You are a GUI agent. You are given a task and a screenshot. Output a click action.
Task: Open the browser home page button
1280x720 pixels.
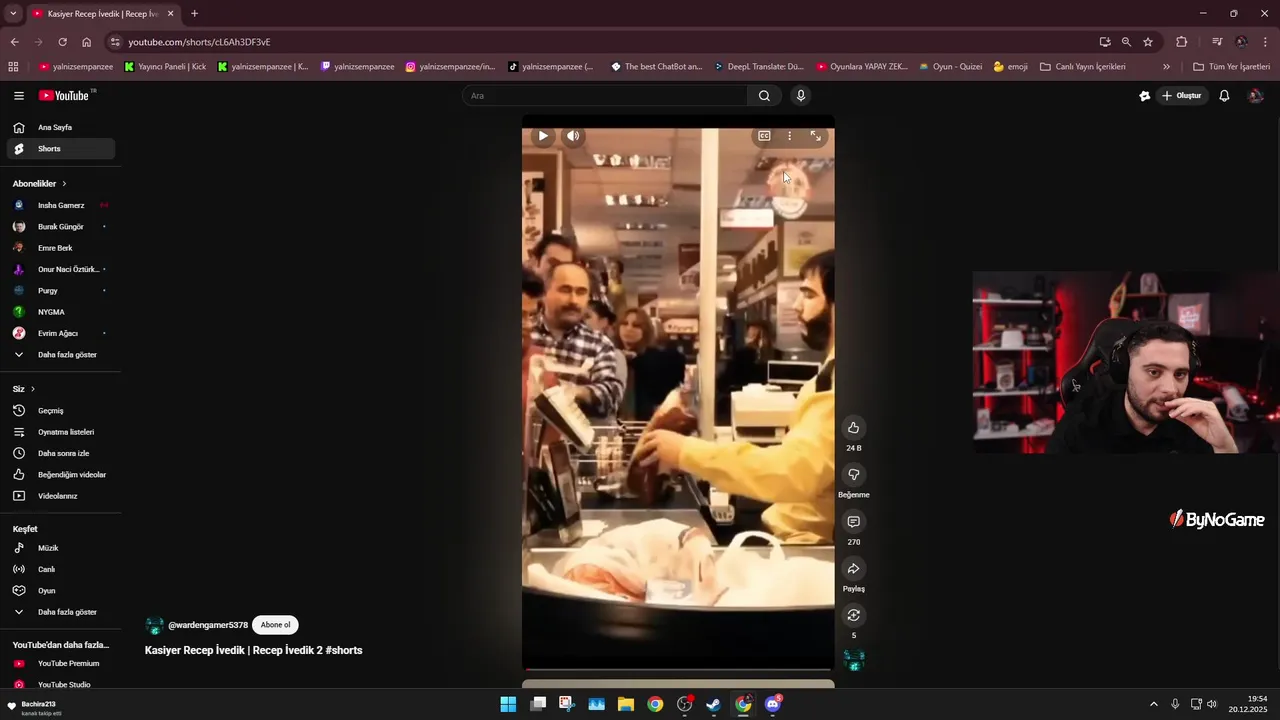point(87,42)
